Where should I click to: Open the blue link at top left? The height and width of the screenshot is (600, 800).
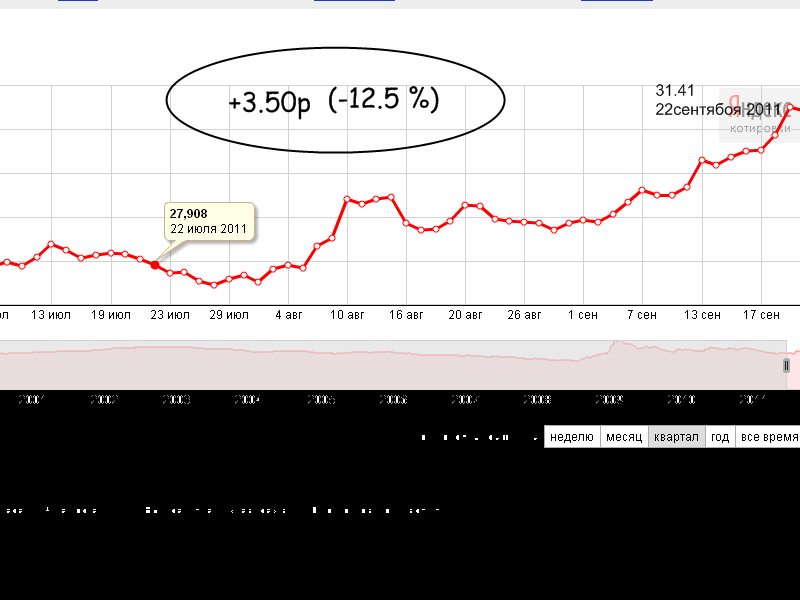[78, 2]
